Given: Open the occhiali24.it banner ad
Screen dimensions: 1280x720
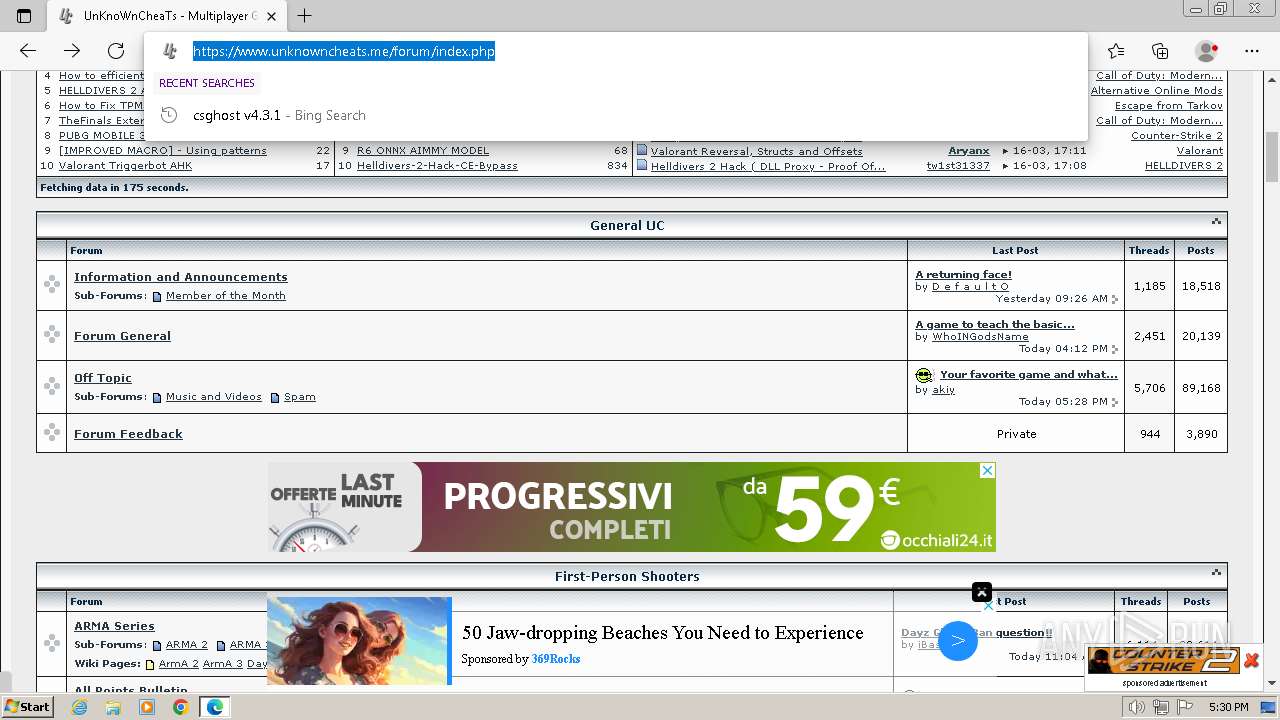Looking at the screenshot, I should (x=632, y=507).
